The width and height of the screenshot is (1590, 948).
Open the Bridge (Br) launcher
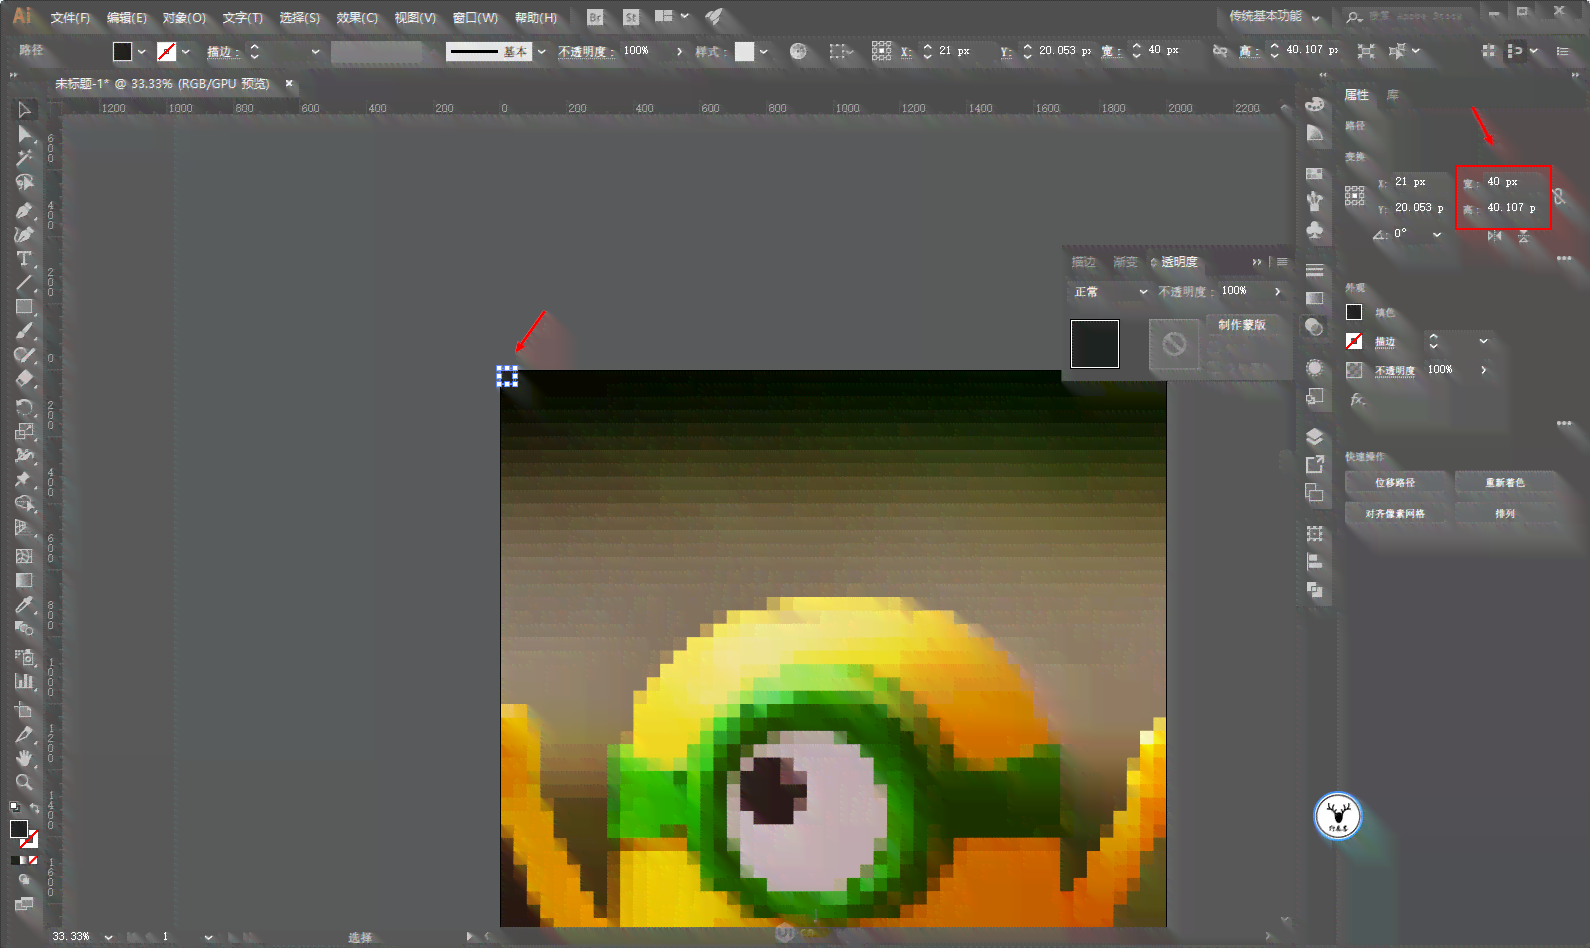click(x=596, y=17)
